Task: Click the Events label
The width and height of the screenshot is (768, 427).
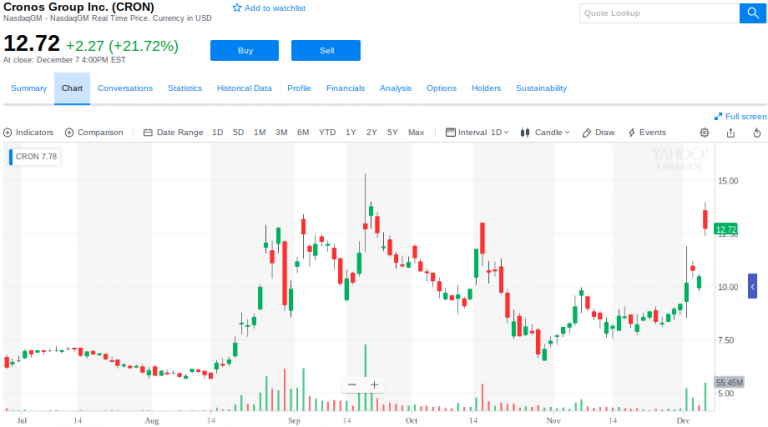Action: [x=652, y=133]
